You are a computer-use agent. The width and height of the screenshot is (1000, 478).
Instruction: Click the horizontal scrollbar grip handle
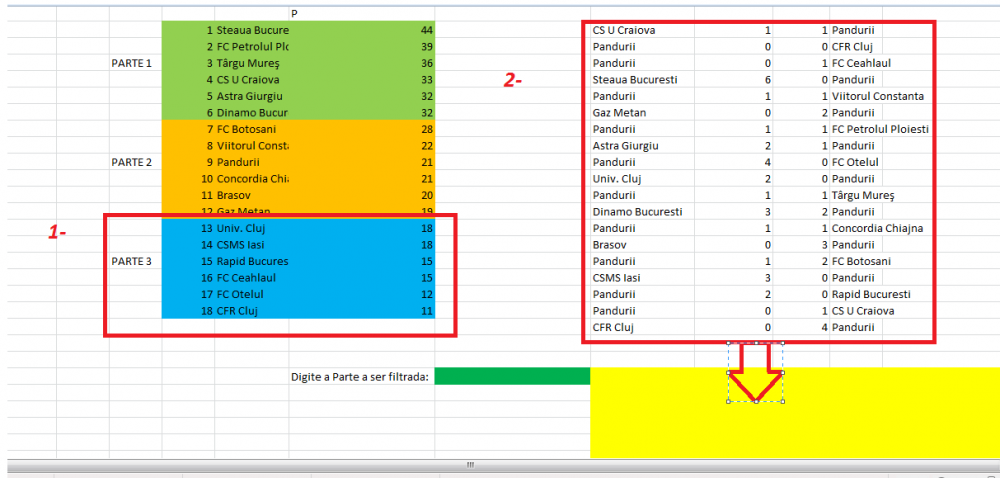pos(471,466)
